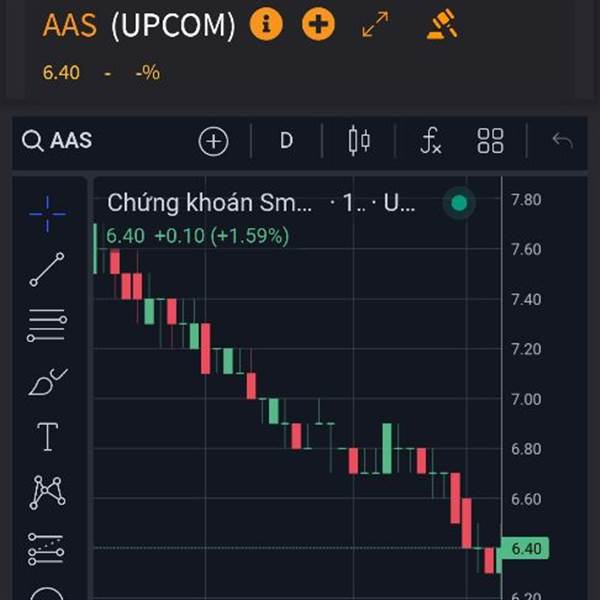Select the trend line drawing tool
The width and height of the screenshot is (600, 600).
(x=47, y=269)
